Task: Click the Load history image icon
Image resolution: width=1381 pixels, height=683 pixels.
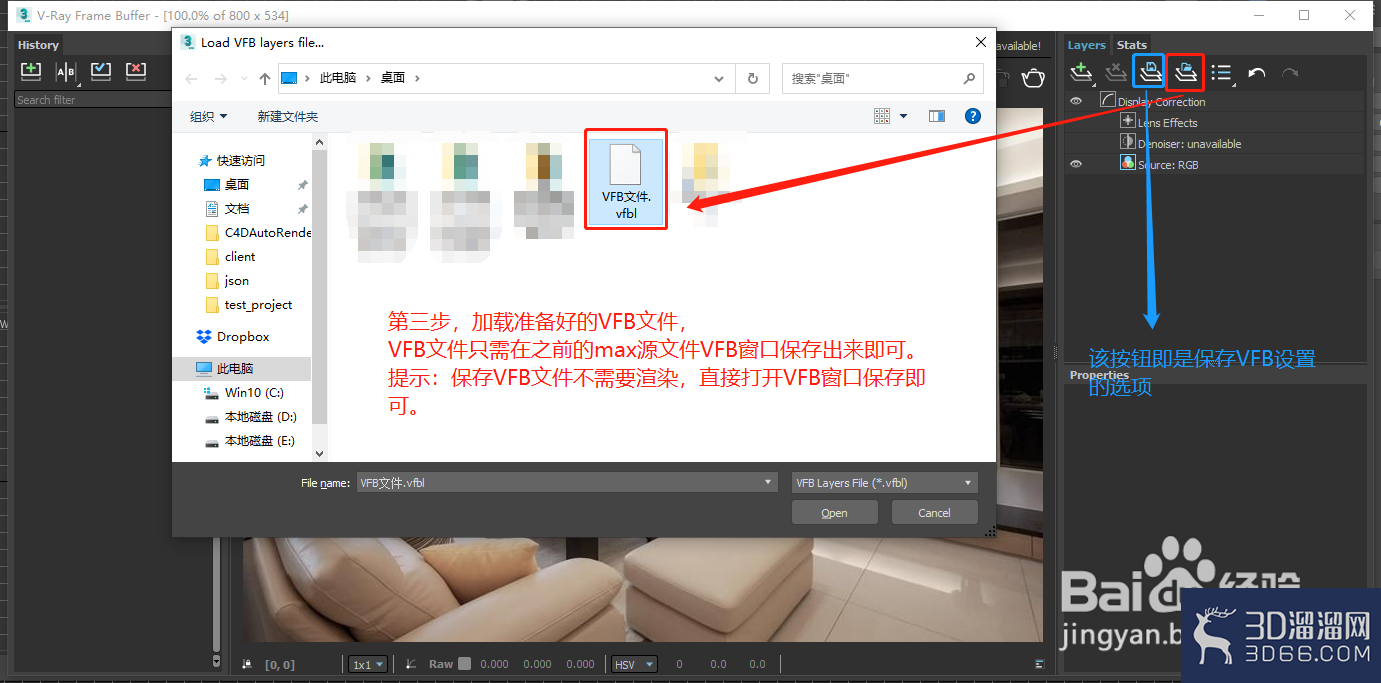Action: (x=101, y=71)
